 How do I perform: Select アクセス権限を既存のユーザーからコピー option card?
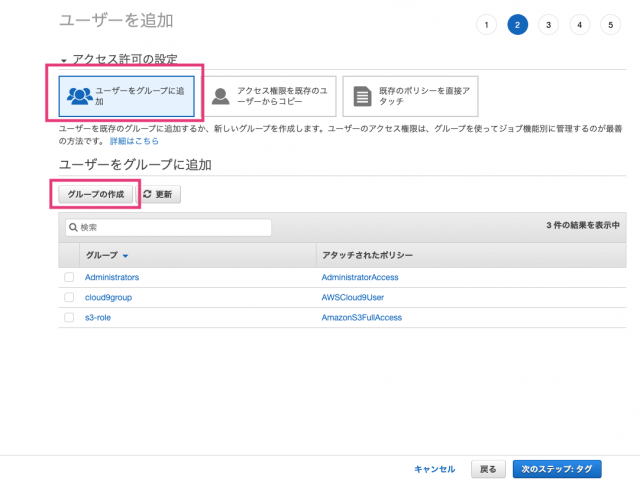269,96
